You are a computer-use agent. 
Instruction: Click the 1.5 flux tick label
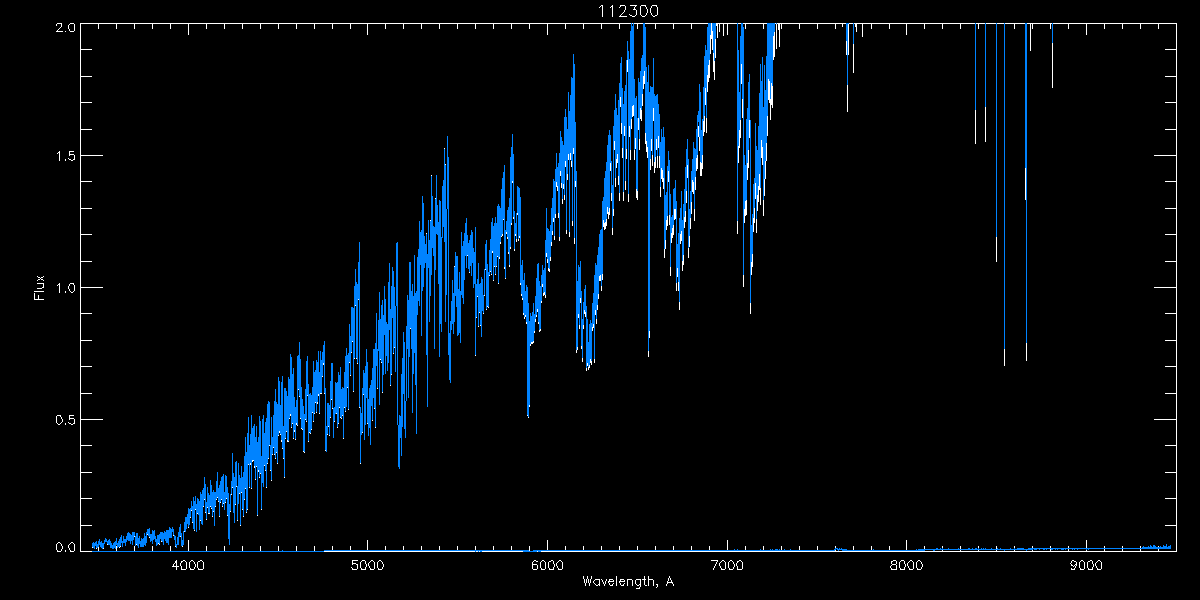[x=65, y=157]
